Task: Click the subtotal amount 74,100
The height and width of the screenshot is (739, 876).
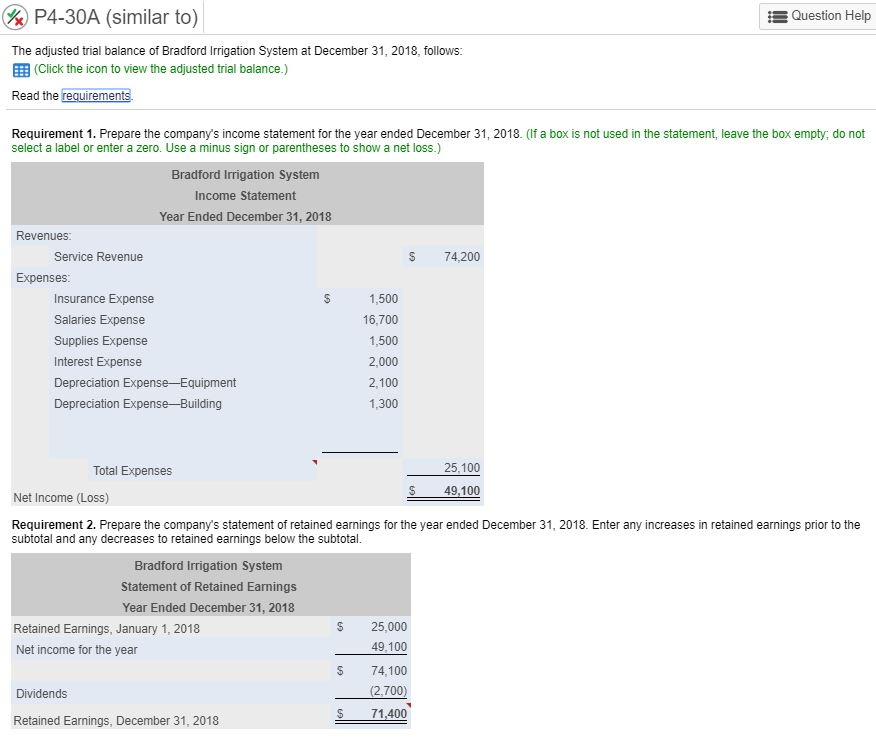Action: [389, 670]
